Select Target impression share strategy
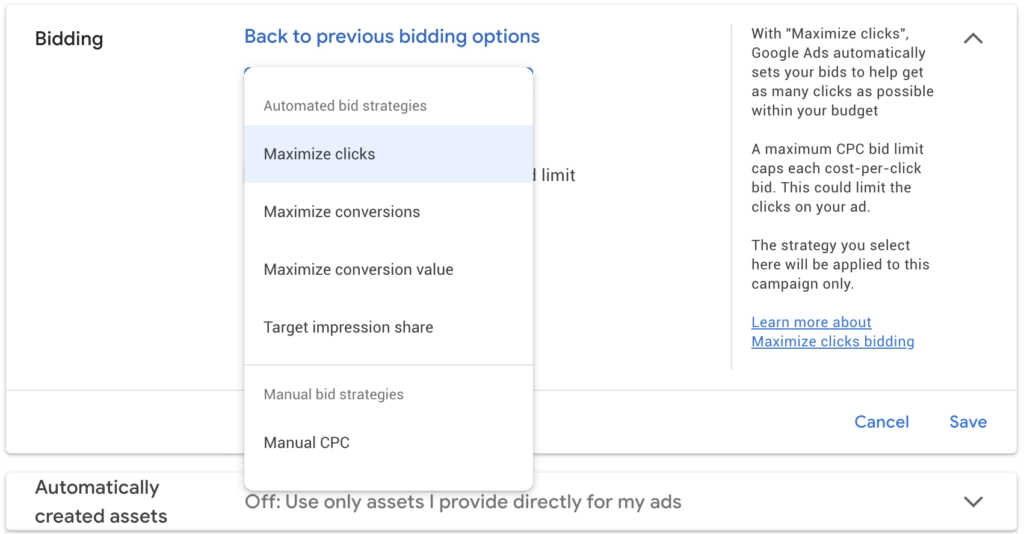This screenshot has height=534, width=1024. coord(348,327)
